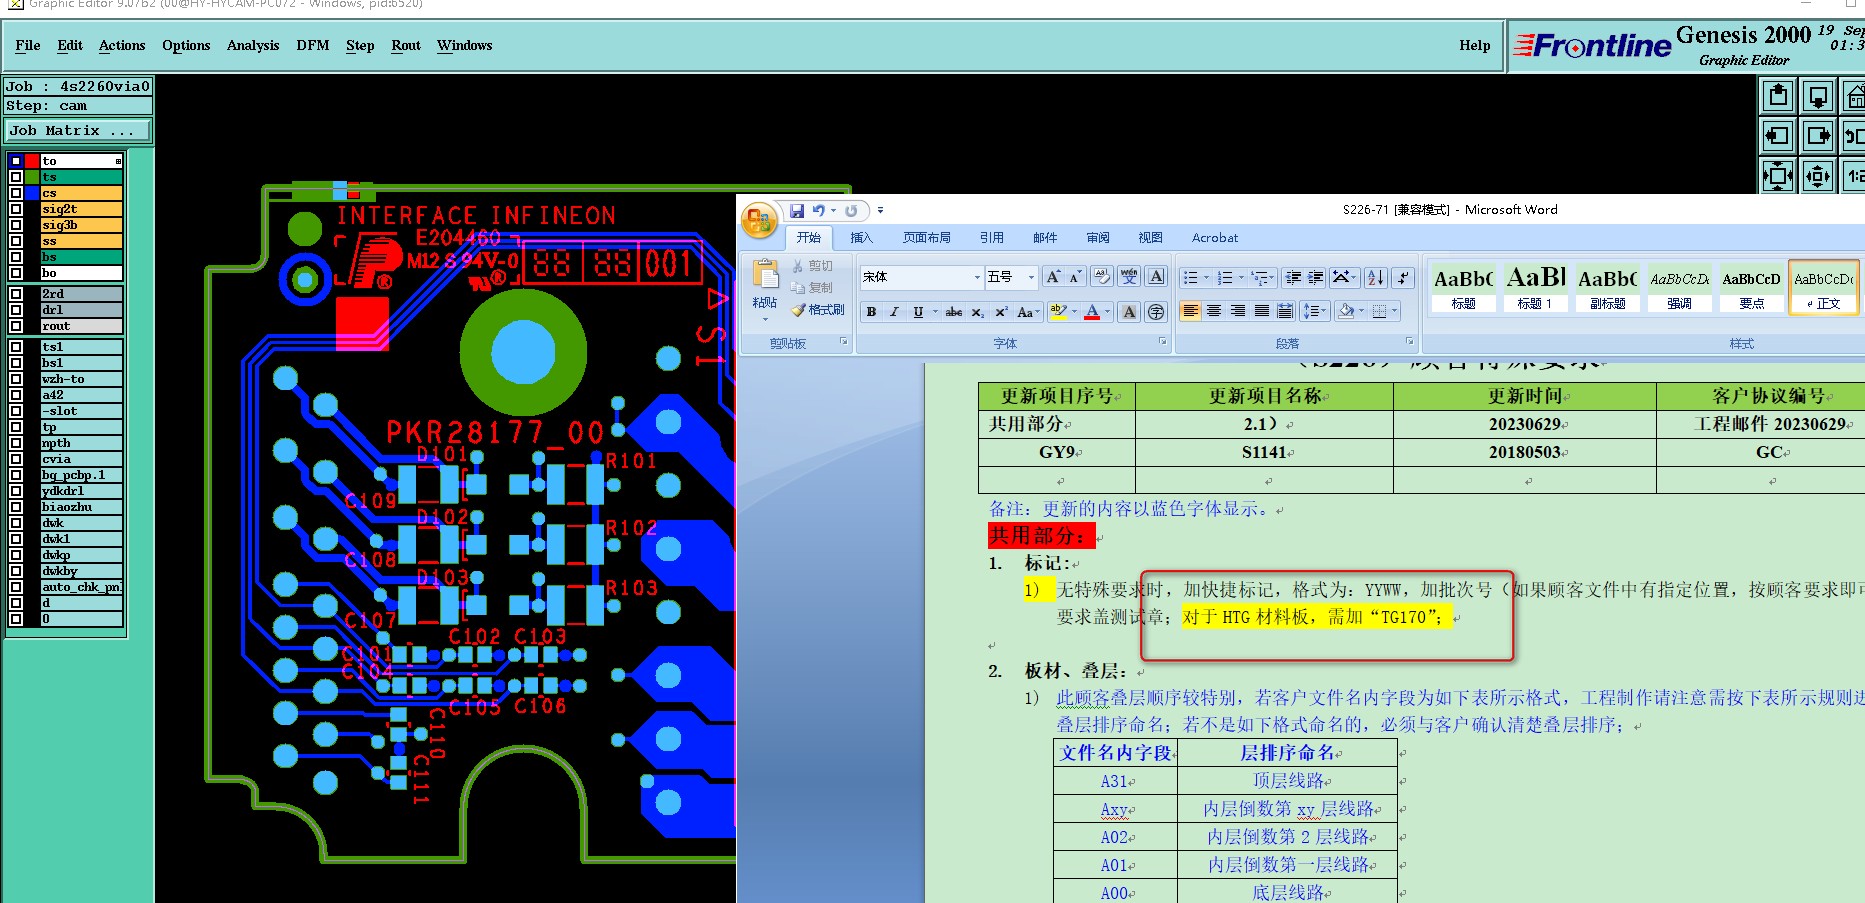Click the blue color swatch of layer cs

32,193
